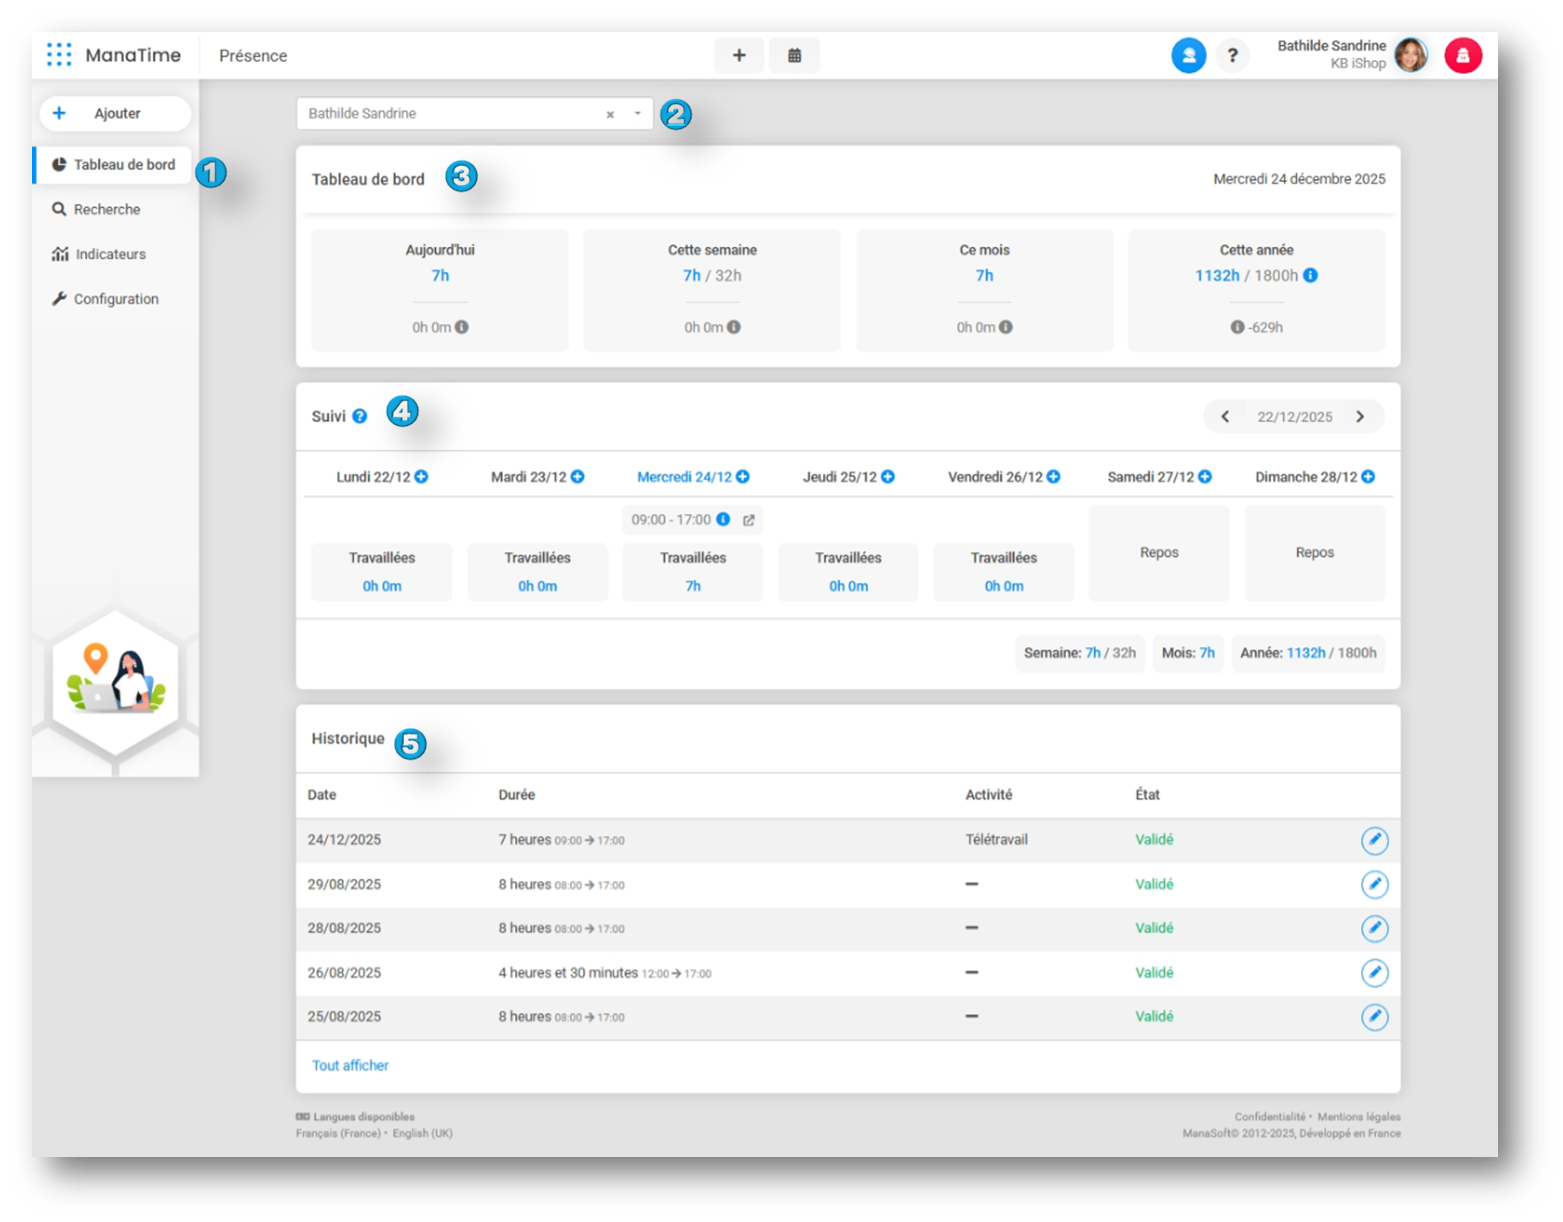Click the Tout afficher link
The image size is (1563, 1222).
pyautogui.click(x=350, y=1065)
